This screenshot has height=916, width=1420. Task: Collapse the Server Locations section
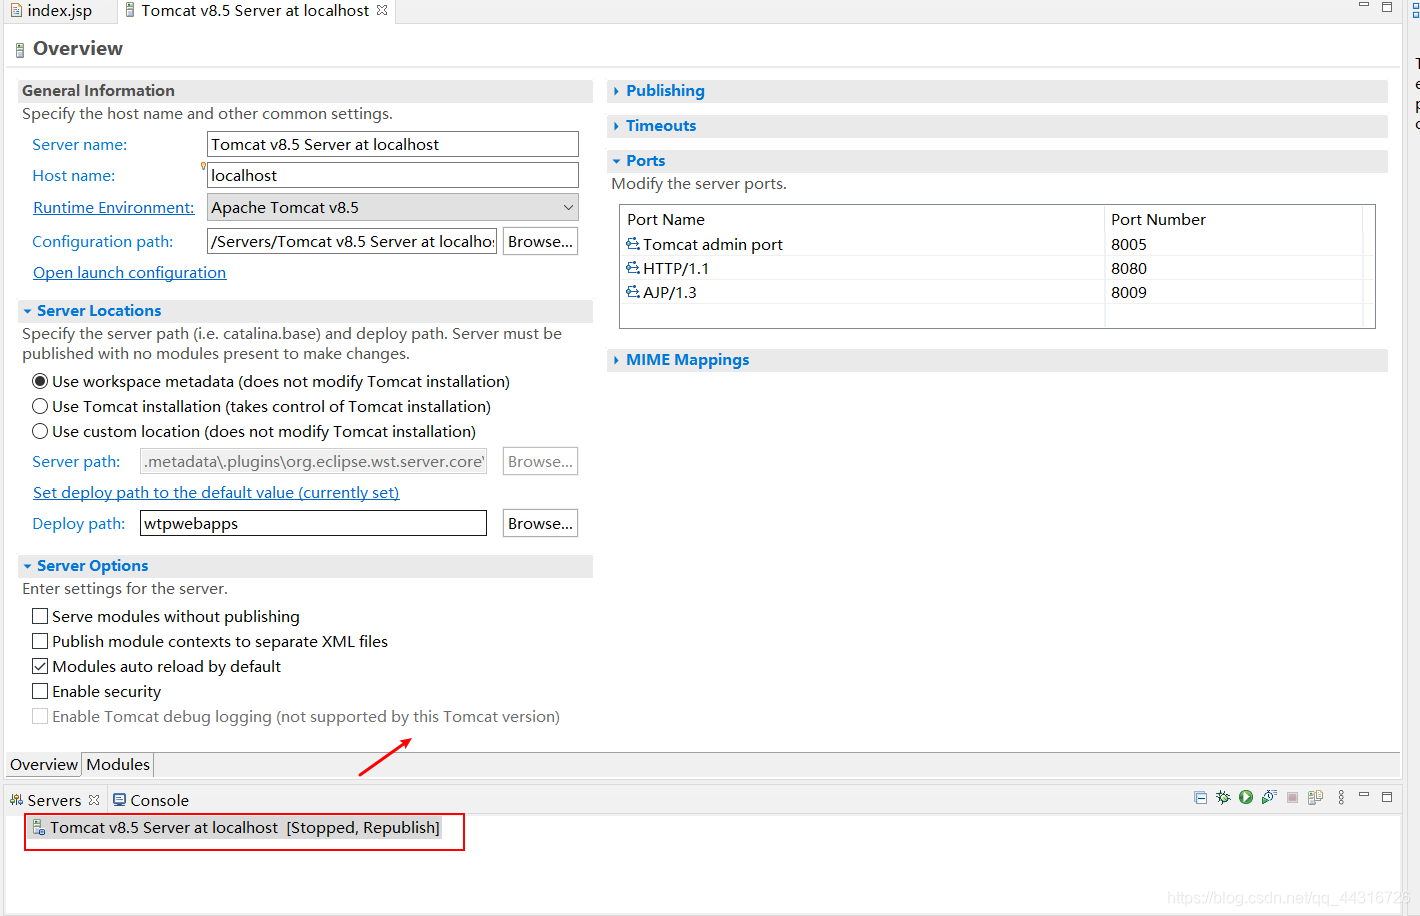[x=27, y=311]
